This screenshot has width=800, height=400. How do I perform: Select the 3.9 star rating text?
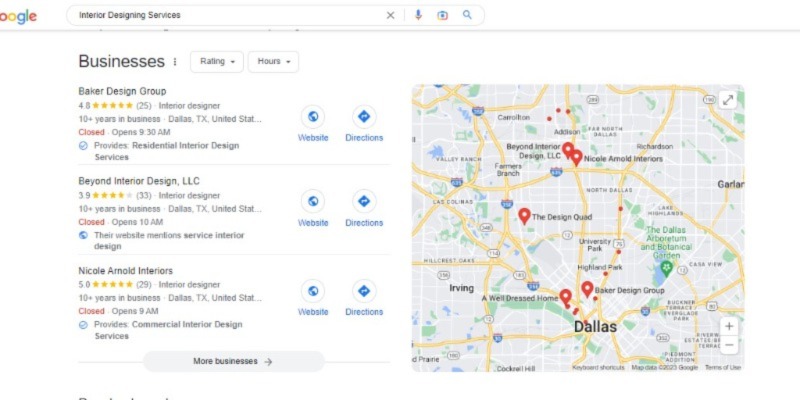[84, 195]
